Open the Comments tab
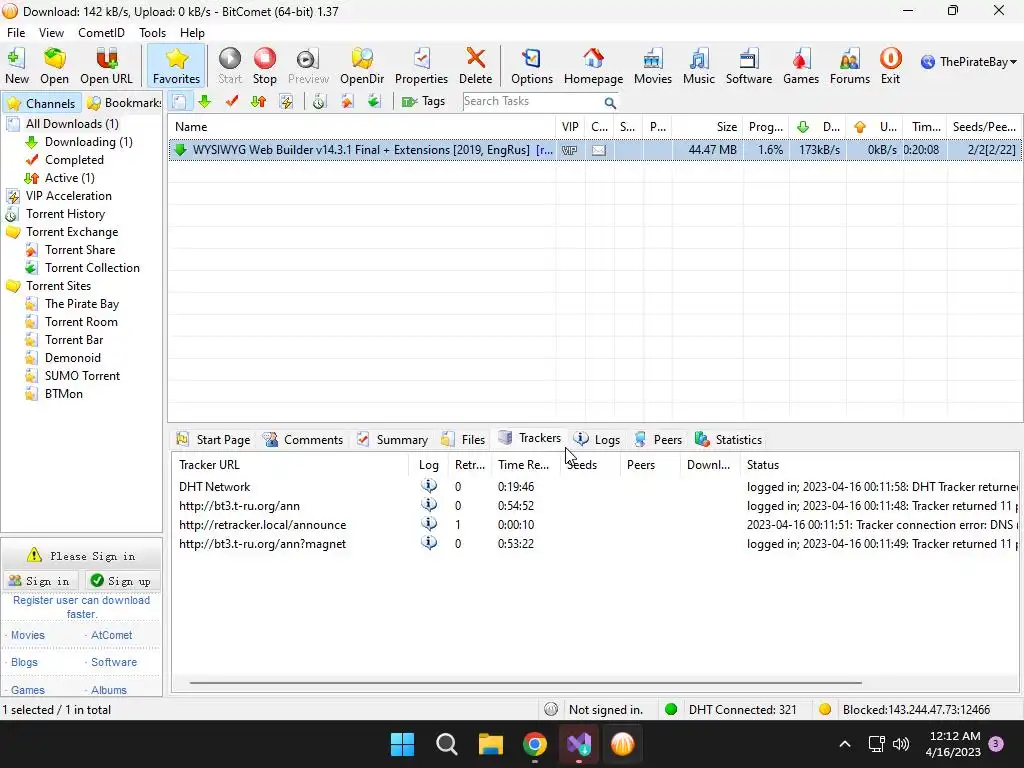The image size is (1024, 768). coord(304,440)
